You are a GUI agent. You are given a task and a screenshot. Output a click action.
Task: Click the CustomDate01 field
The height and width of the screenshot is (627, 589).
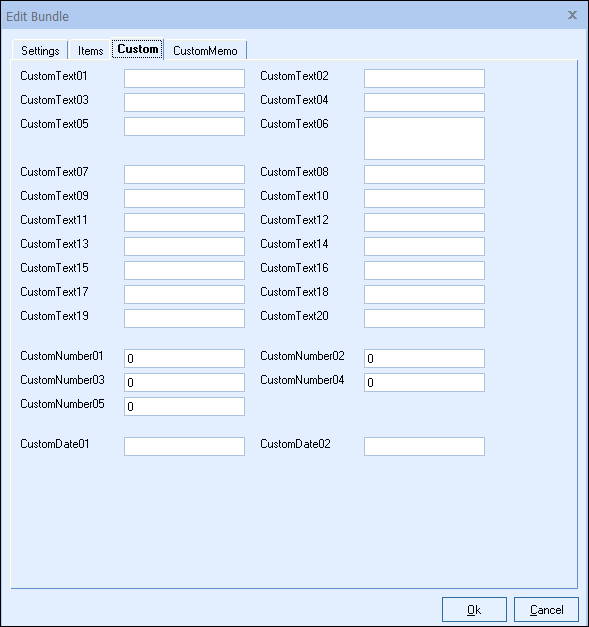184,446
